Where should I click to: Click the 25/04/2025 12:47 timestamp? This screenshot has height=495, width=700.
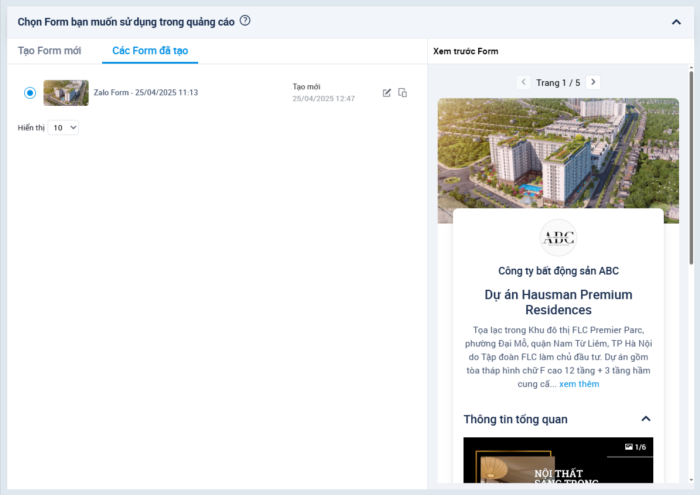(324, 99)
